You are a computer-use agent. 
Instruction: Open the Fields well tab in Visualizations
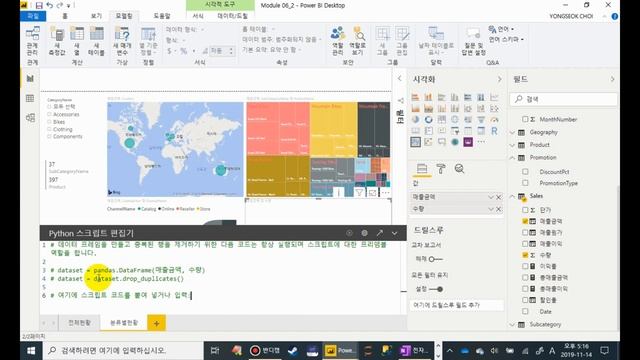(x=422, y=169)
